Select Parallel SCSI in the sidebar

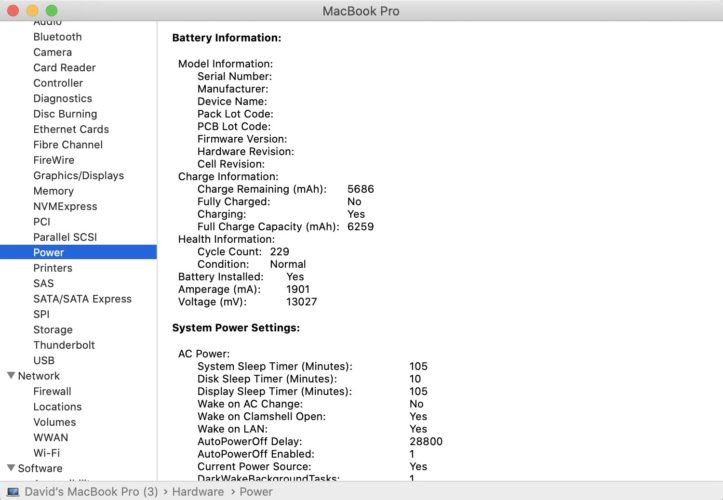click(x=65, y=237)
